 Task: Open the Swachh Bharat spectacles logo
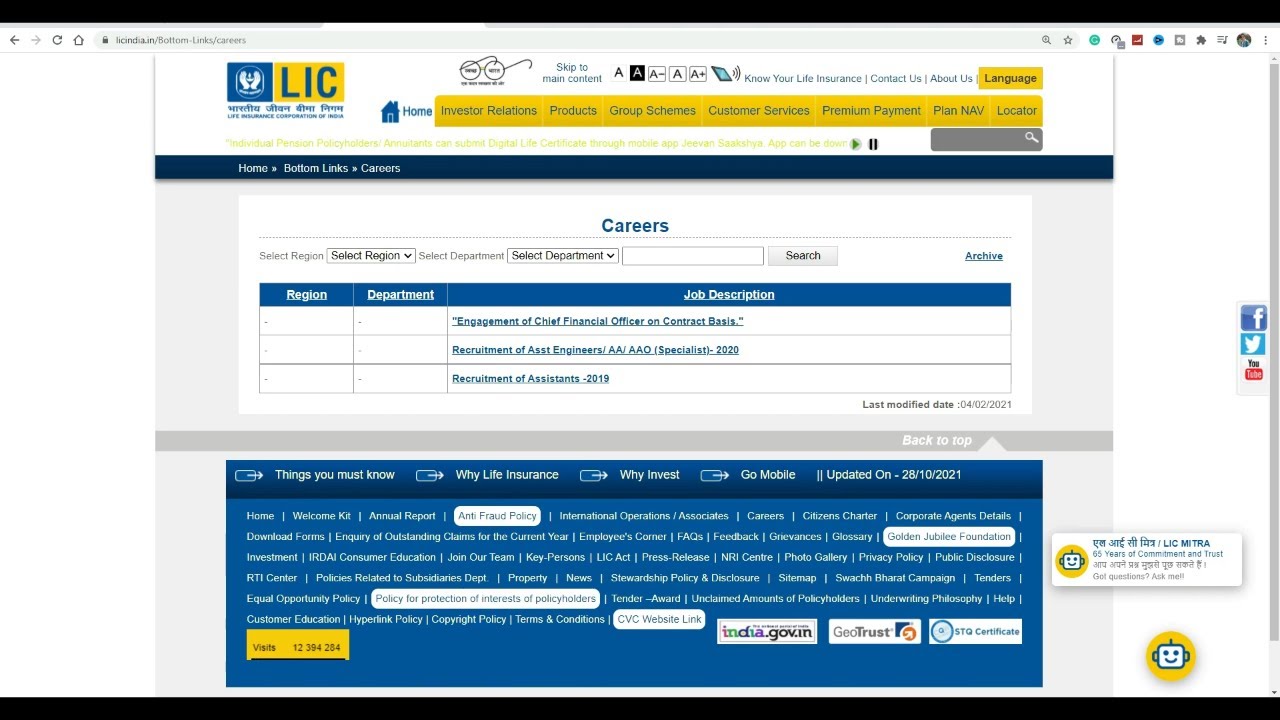click(x=495, y=72)
